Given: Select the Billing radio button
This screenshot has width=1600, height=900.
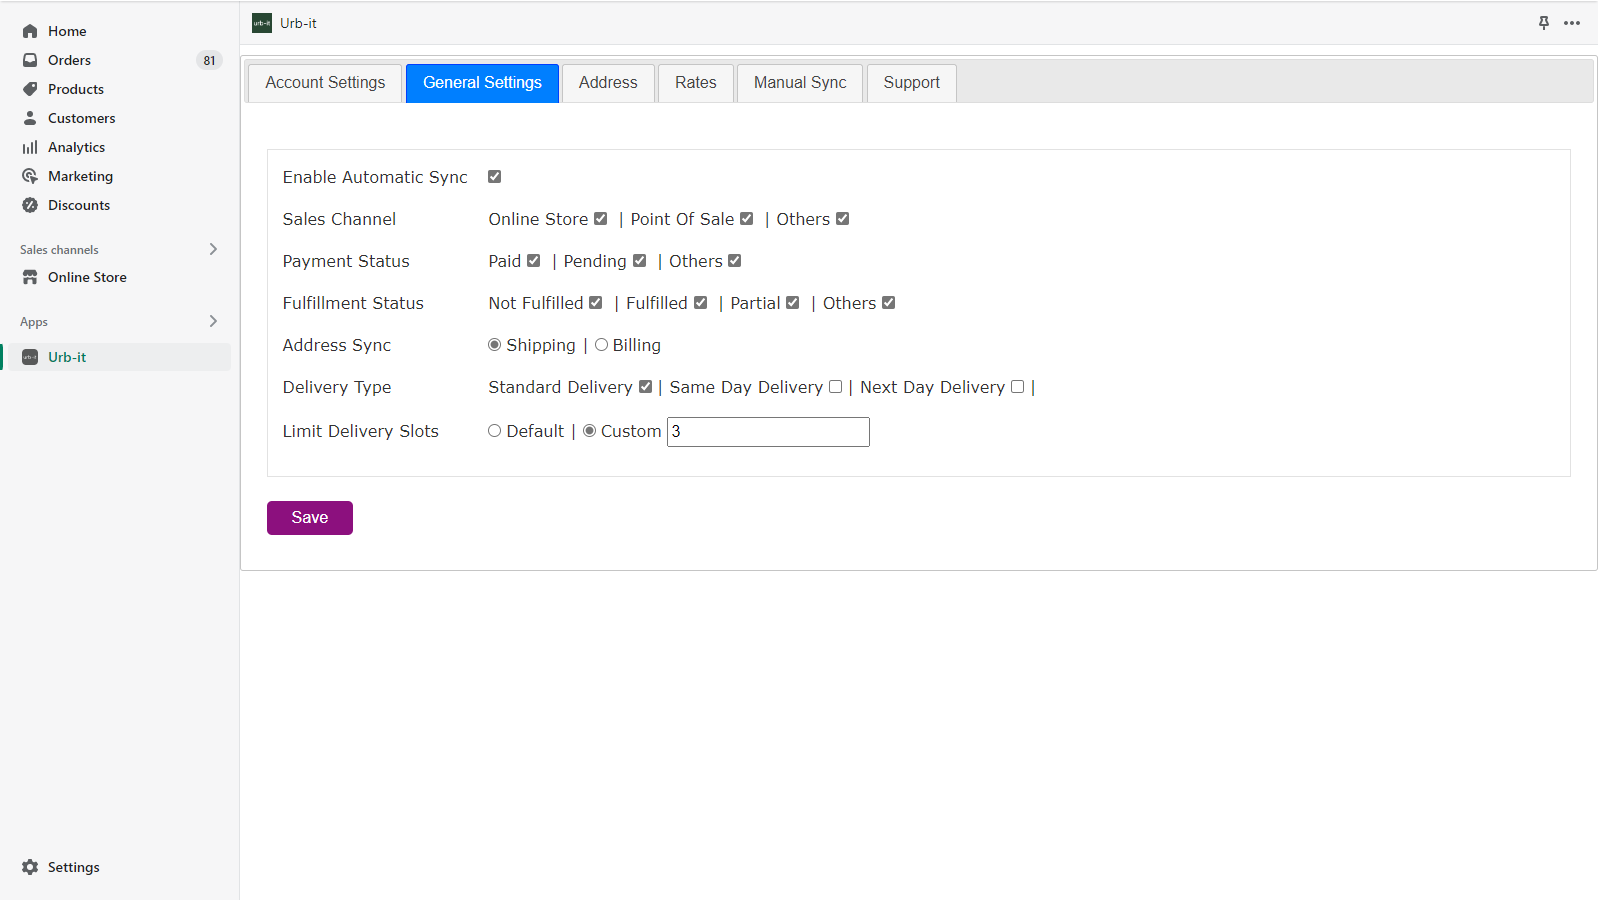Looking at the screenshot, I should click(601, 344).
